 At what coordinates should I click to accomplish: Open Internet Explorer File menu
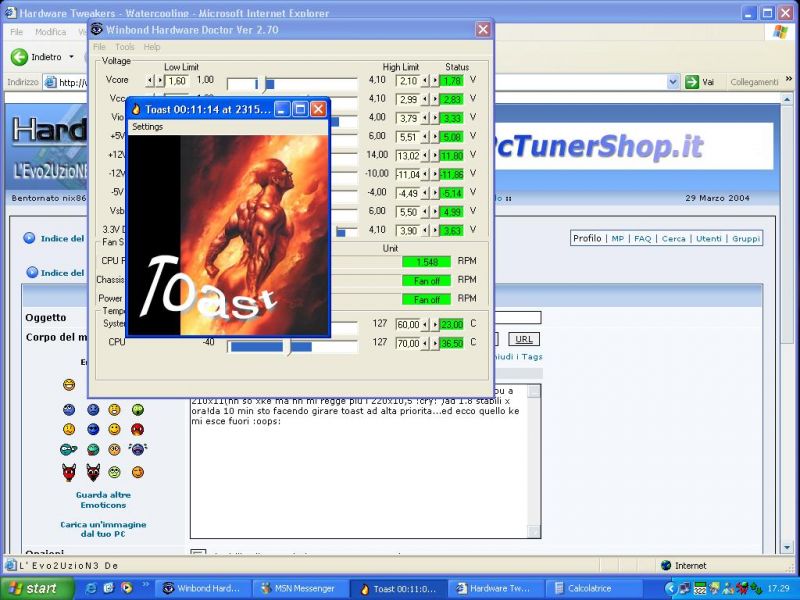(16, 32)
